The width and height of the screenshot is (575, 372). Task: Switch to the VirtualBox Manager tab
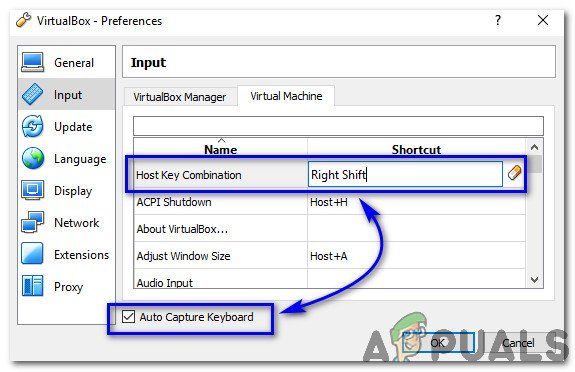point(180,97)
